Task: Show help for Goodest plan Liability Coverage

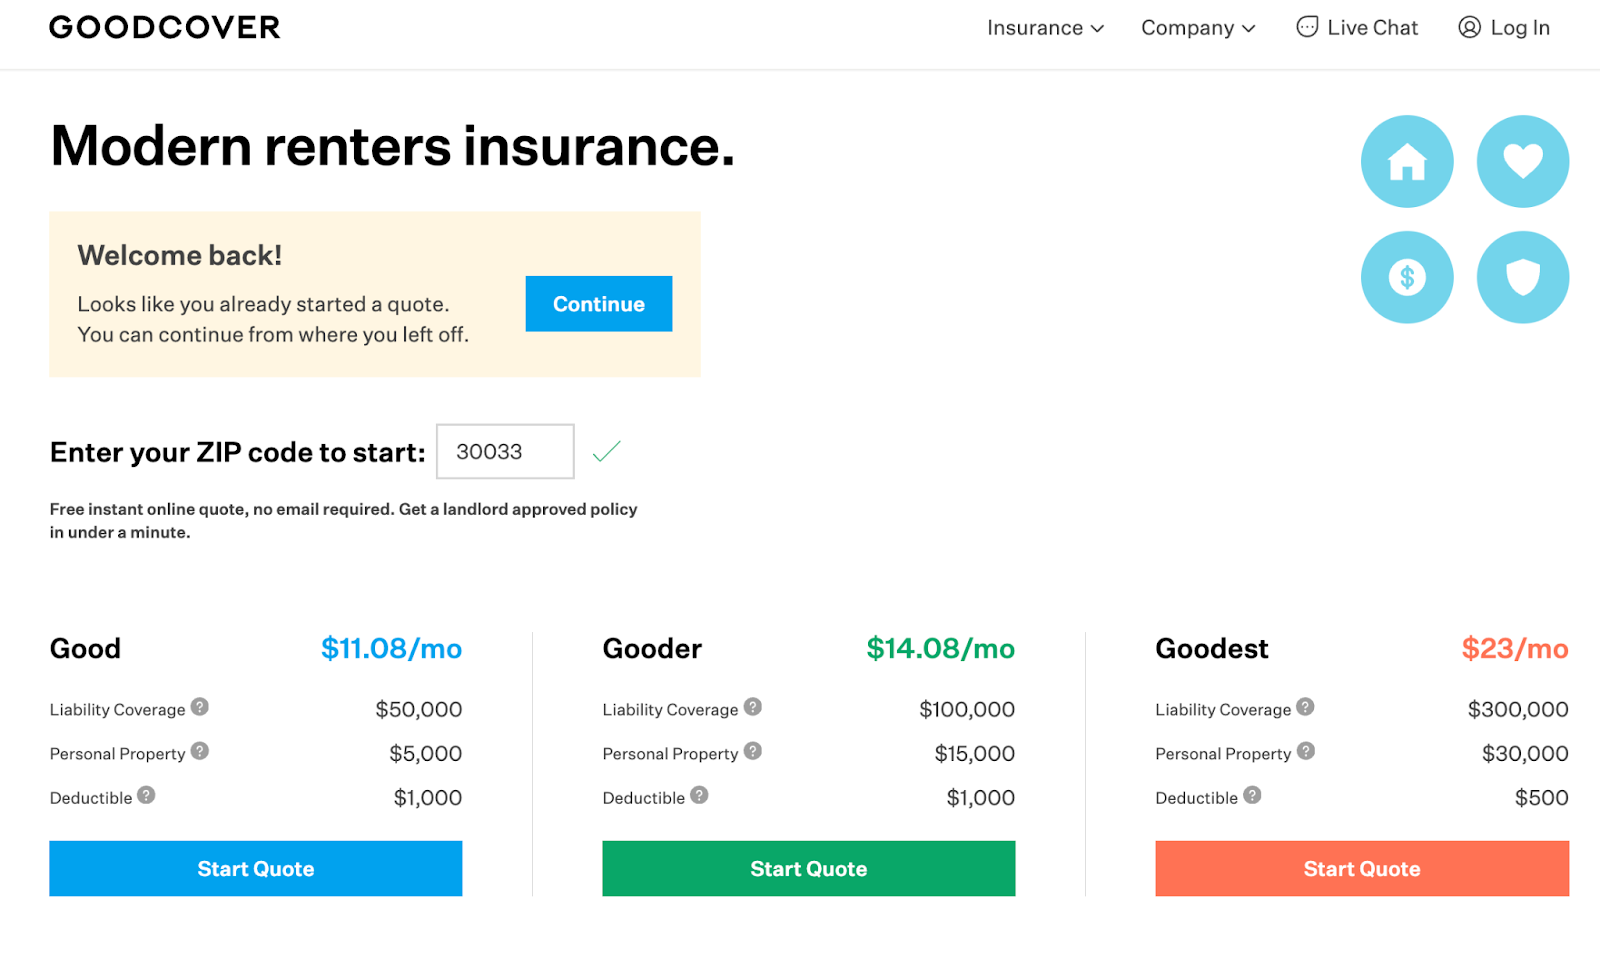Action: coord(1305,707)
